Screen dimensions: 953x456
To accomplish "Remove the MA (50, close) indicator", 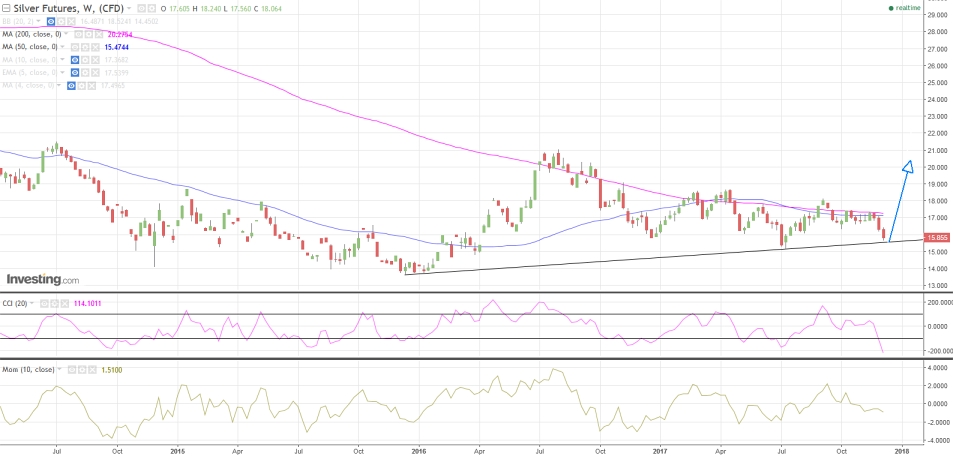I will tap(96, 47).
